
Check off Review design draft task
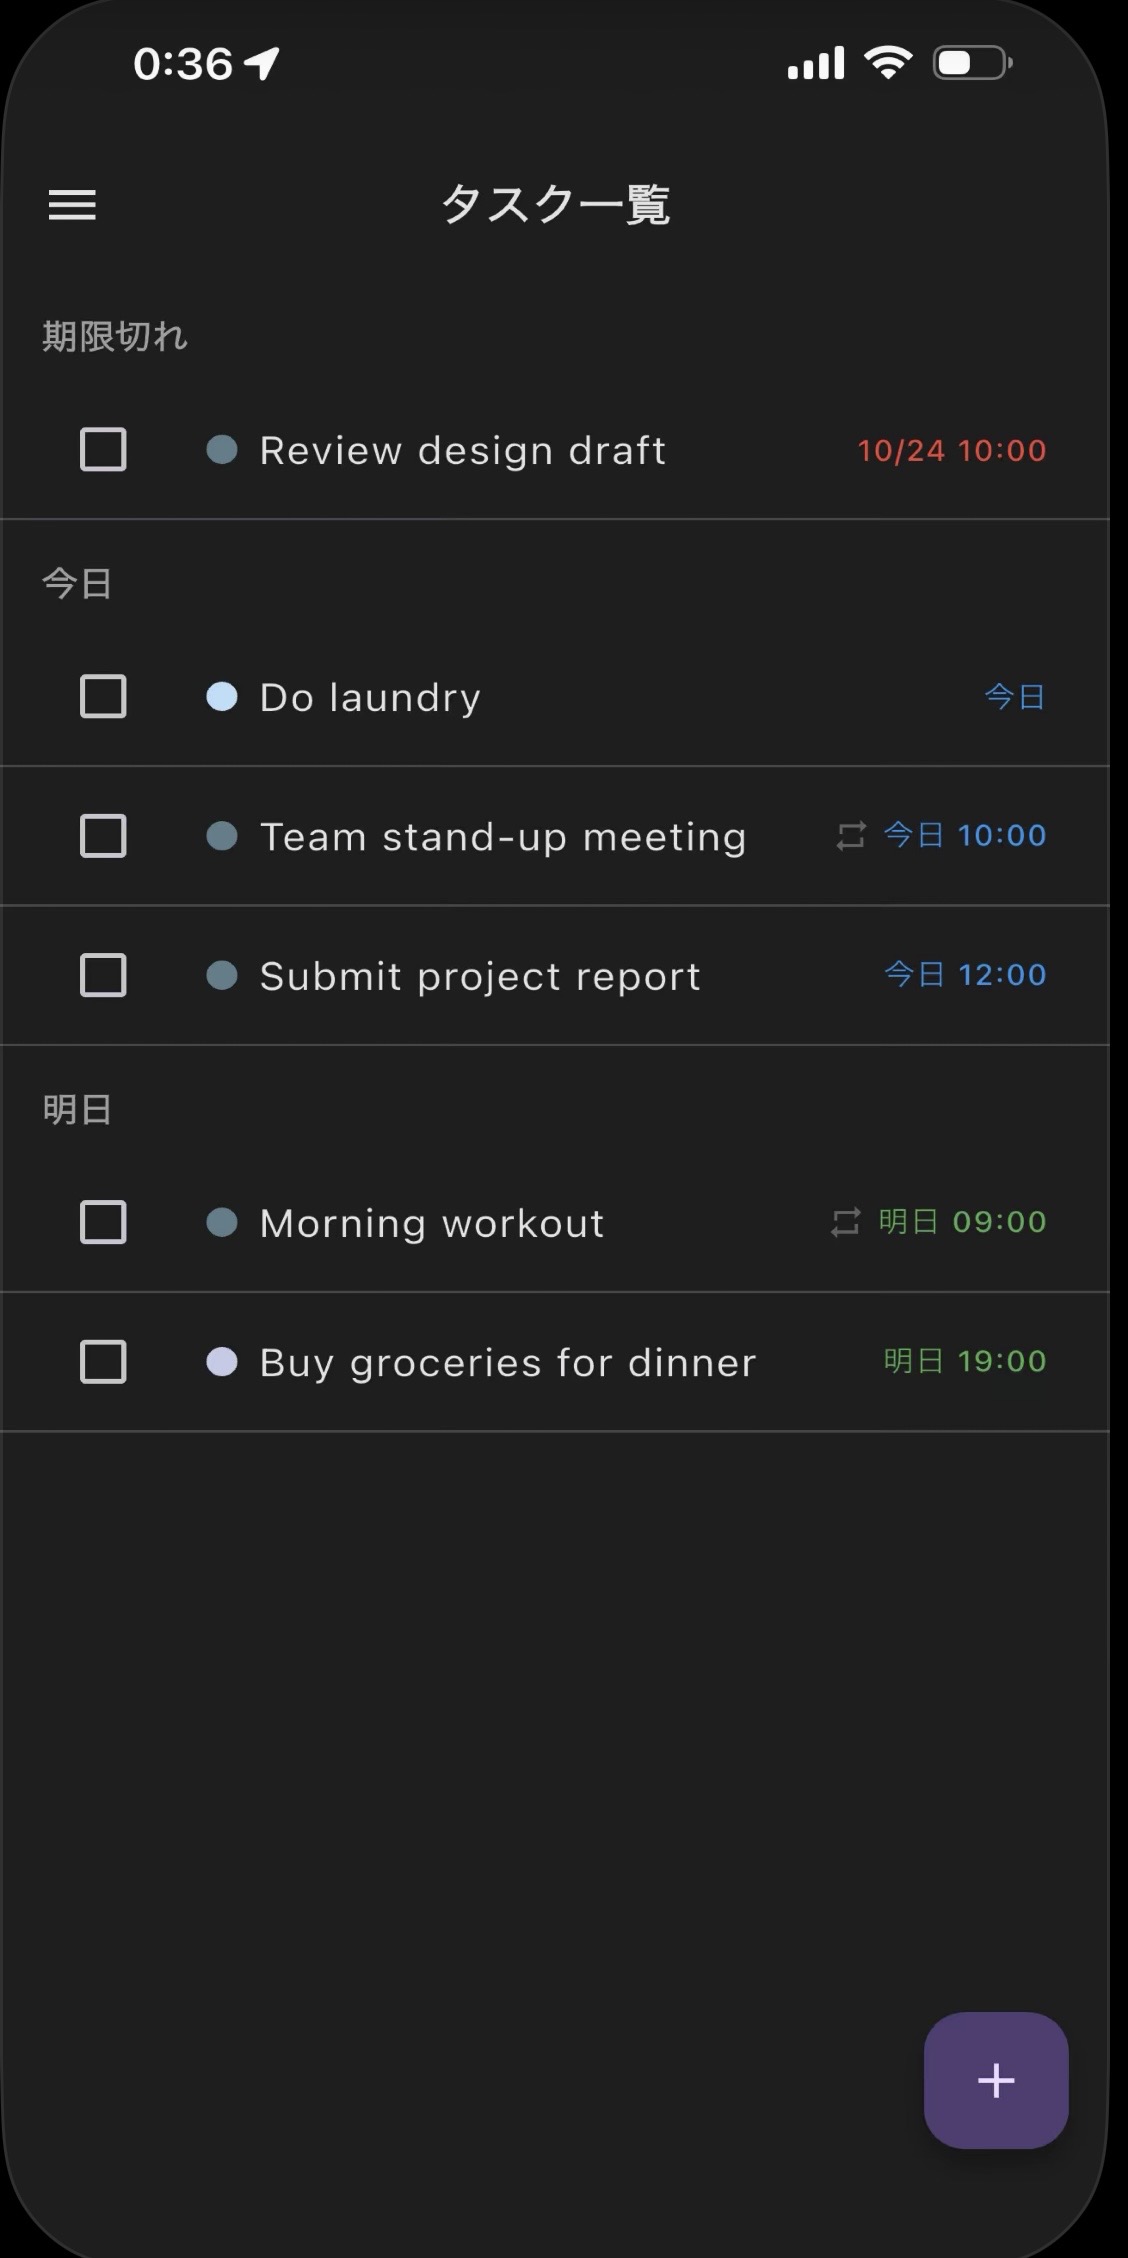click(x=103, y=450)
